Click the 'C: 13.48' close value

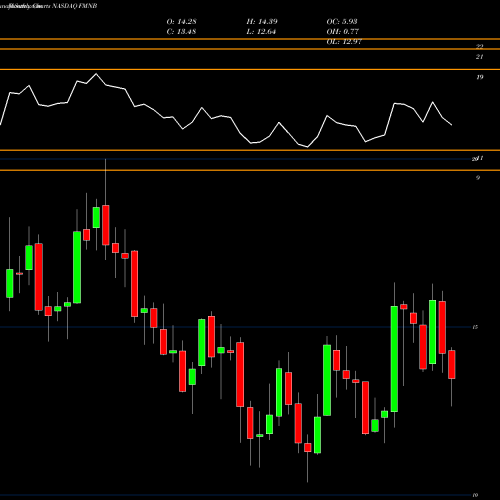click(181, 32)
